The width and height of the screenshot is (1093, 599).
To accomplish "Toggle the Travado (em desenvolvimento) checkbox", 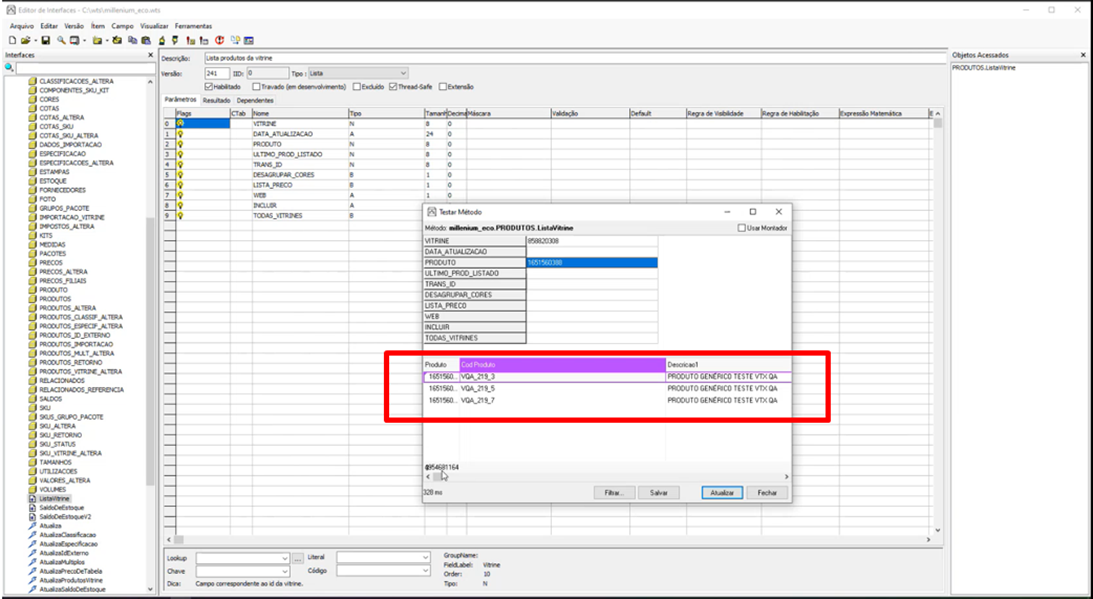I will 256,87.
